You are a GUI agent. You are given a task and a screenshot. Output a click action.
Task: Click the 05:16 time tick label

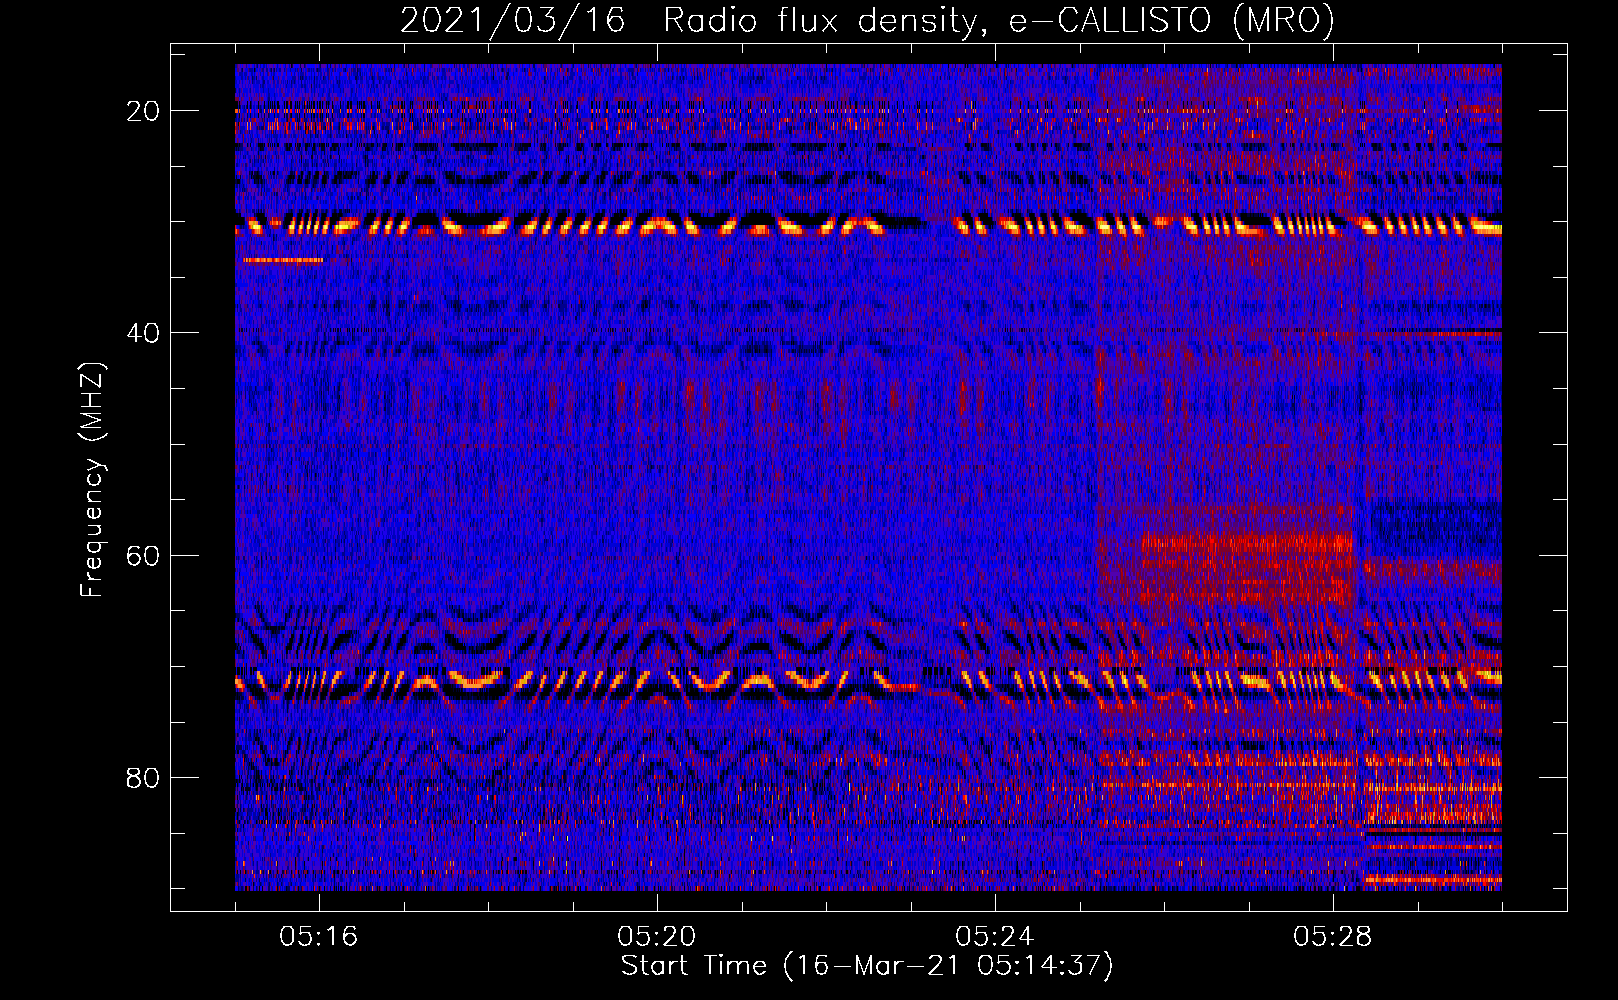(319, 937)
